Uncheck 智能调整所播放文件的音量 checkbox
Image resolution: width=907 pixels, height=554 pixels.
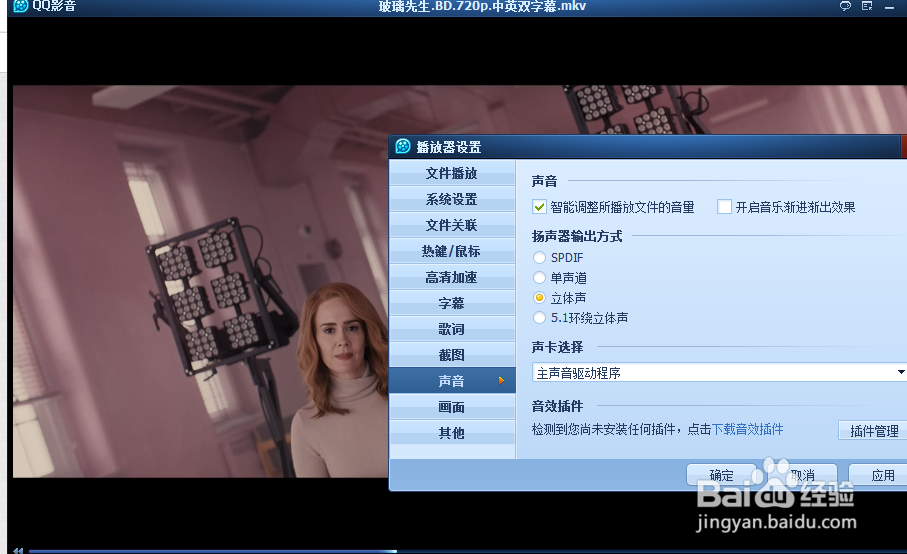[539, 207]
